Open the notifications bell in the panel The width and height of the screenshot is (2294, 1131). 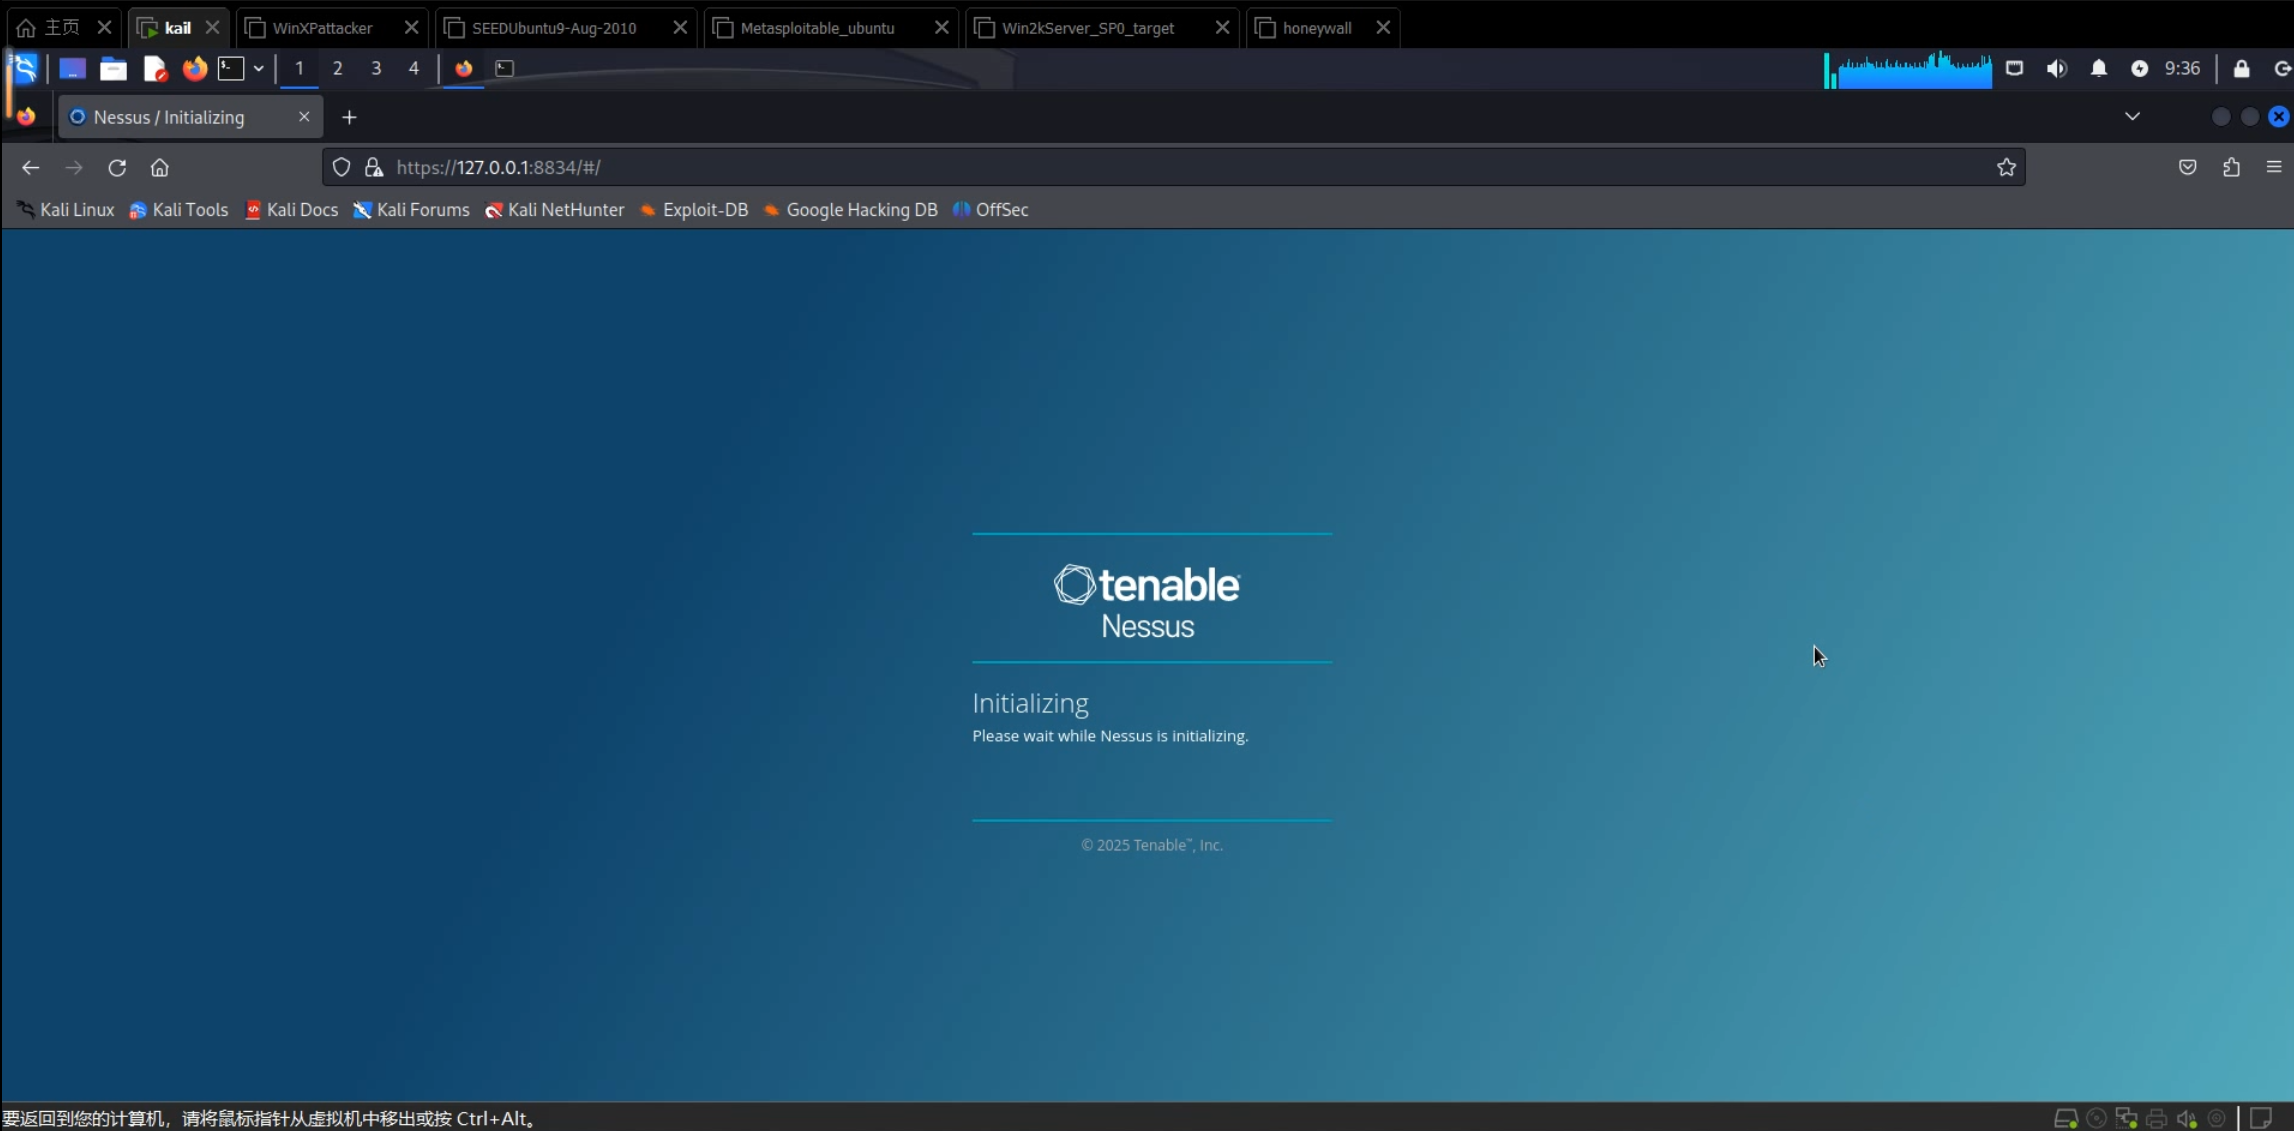pyautogui.click(x=2098, y=69)
